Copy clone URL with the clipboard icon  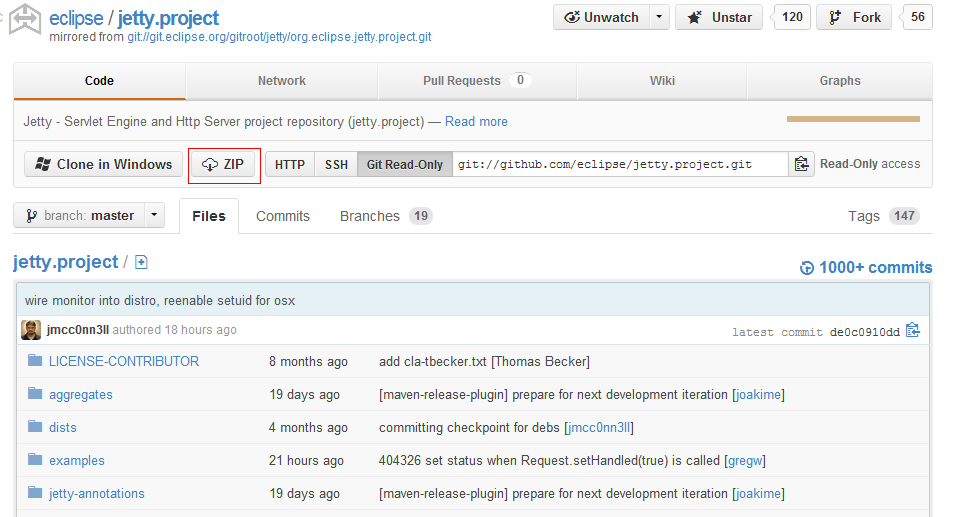tap(801, 164)
